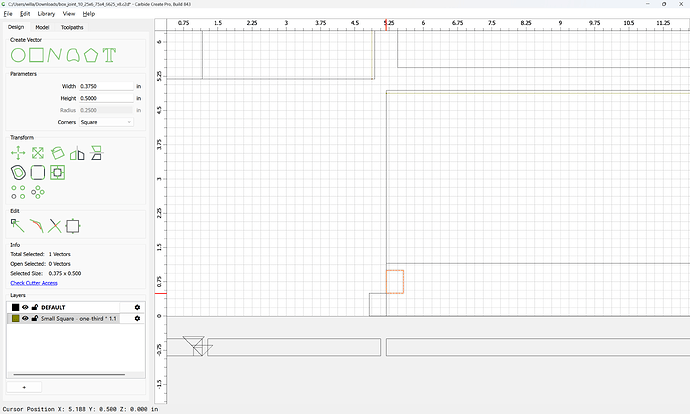
Task: Choose the Trim Vectors scissors tool
Action: 55,226
